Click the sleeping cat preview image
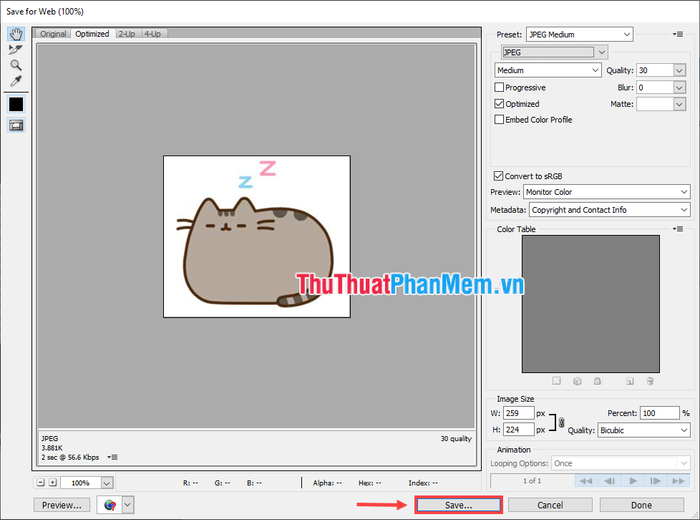Viewport: 700px width, 520px height. [257, 237]
